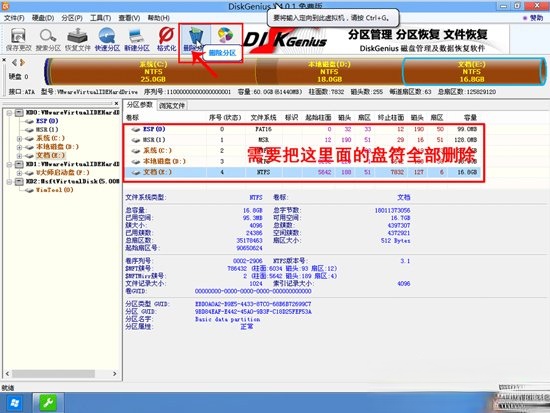Viewport: 550px width, 413px height.
Task: Expand the 本地磁盘(D:) tree node
Action: coord(19,147)
